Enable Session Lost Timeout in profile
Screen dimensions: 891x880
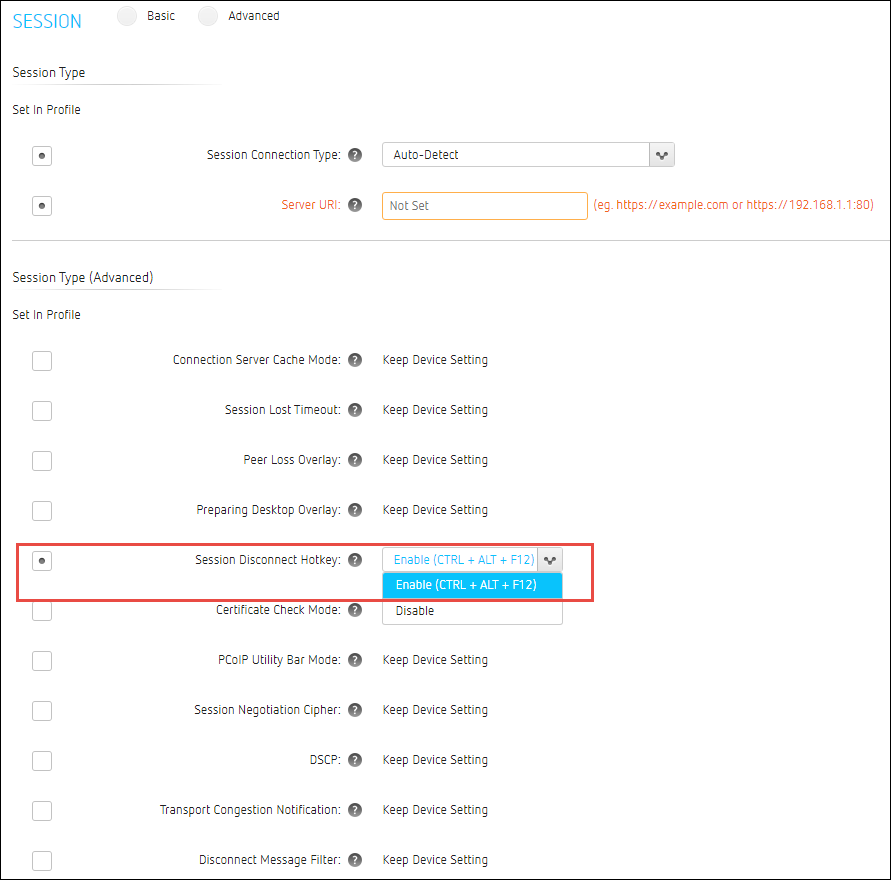[42, 411]
